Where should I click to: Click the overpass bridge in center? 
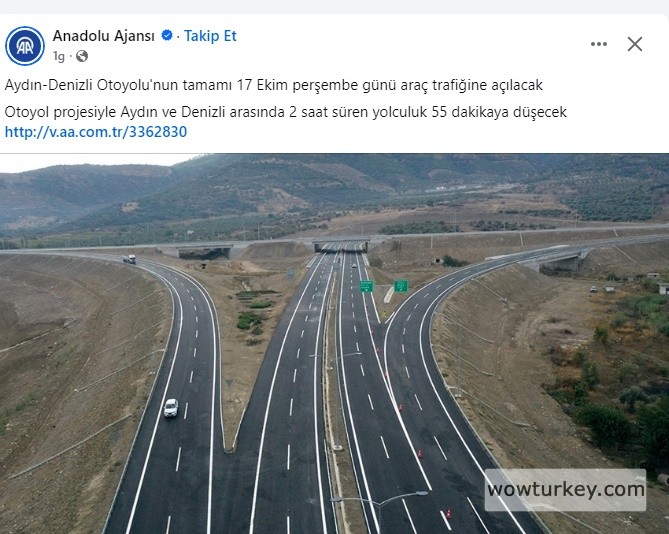coord(340,245)
